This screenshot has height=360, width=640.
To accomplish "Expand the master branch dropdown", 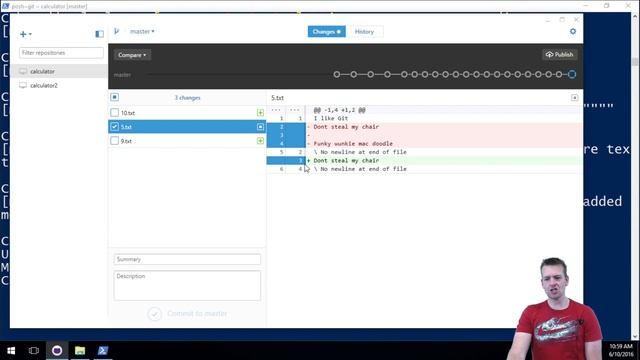I will point(142,31).
